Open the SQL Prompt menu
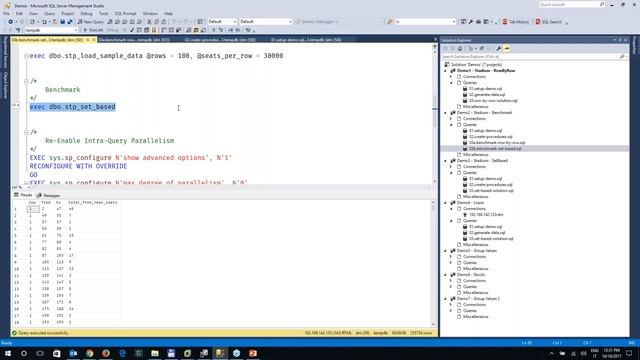Screen dimensions: 640x360 (x=125, y=13)
